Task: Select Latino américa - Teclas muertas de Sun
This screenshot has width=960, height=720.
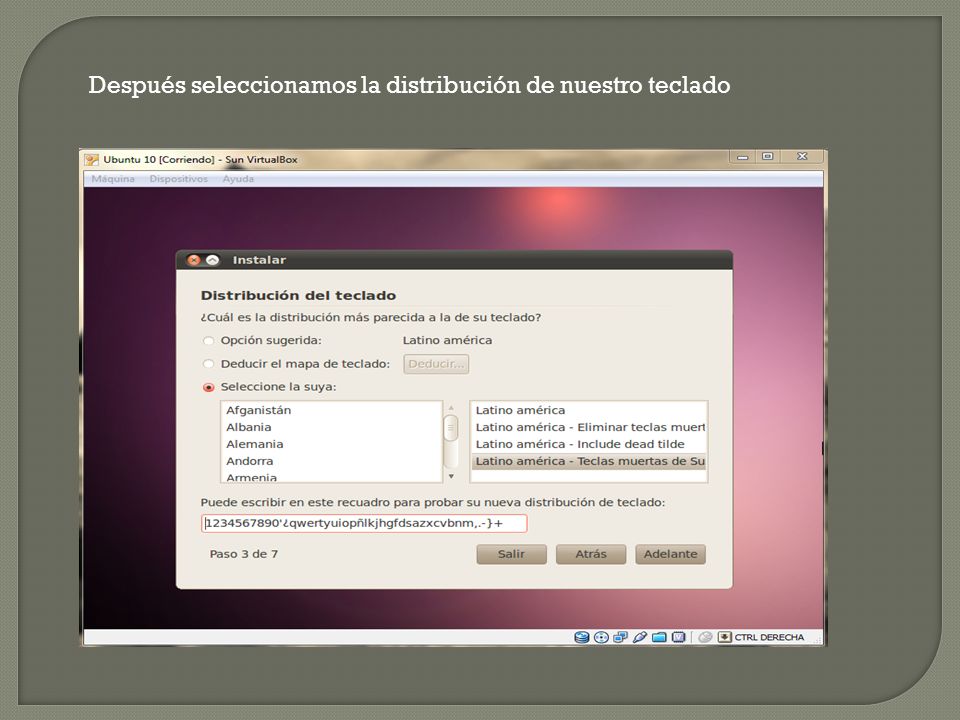Action: (588, 461)
